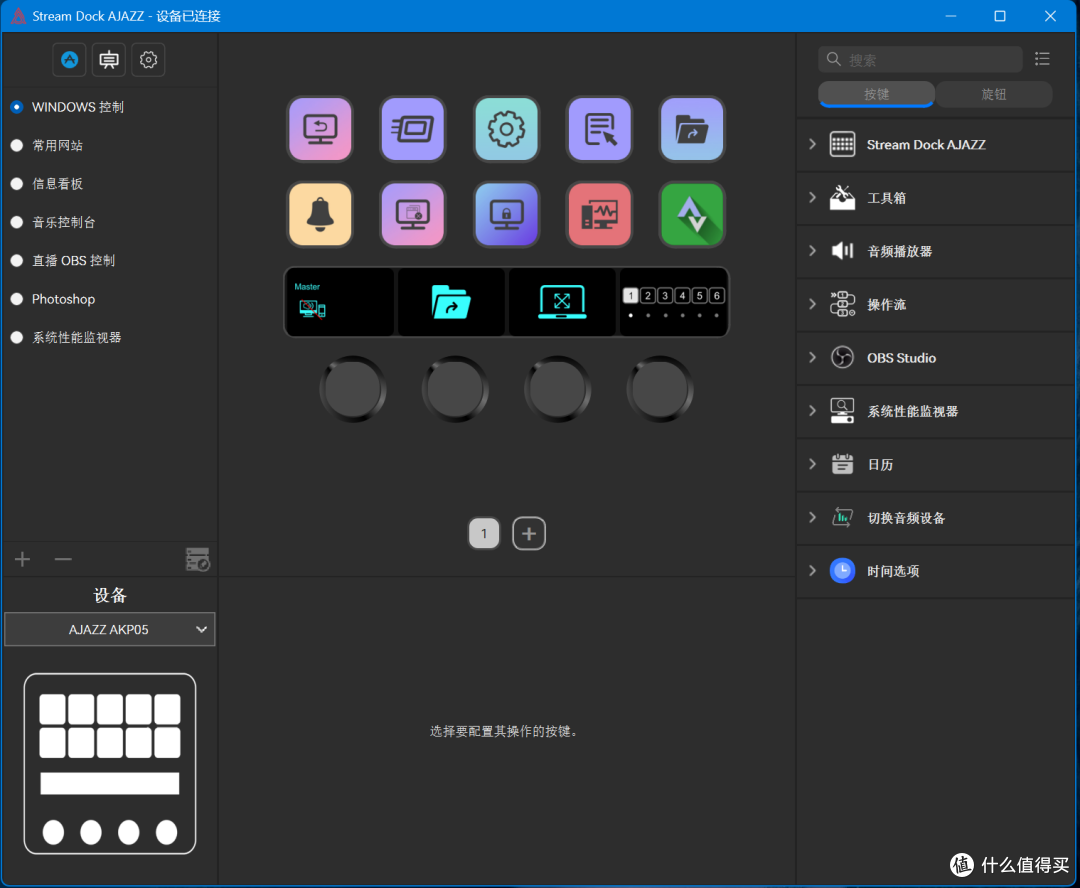
Task: Click the Stream Dock AJAZZ category icon
Action: tap(842, 145)
